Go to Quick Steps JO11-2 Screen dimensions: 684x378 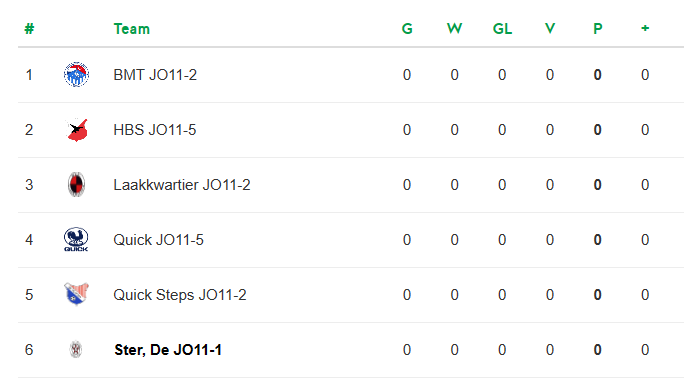(180, 295)
